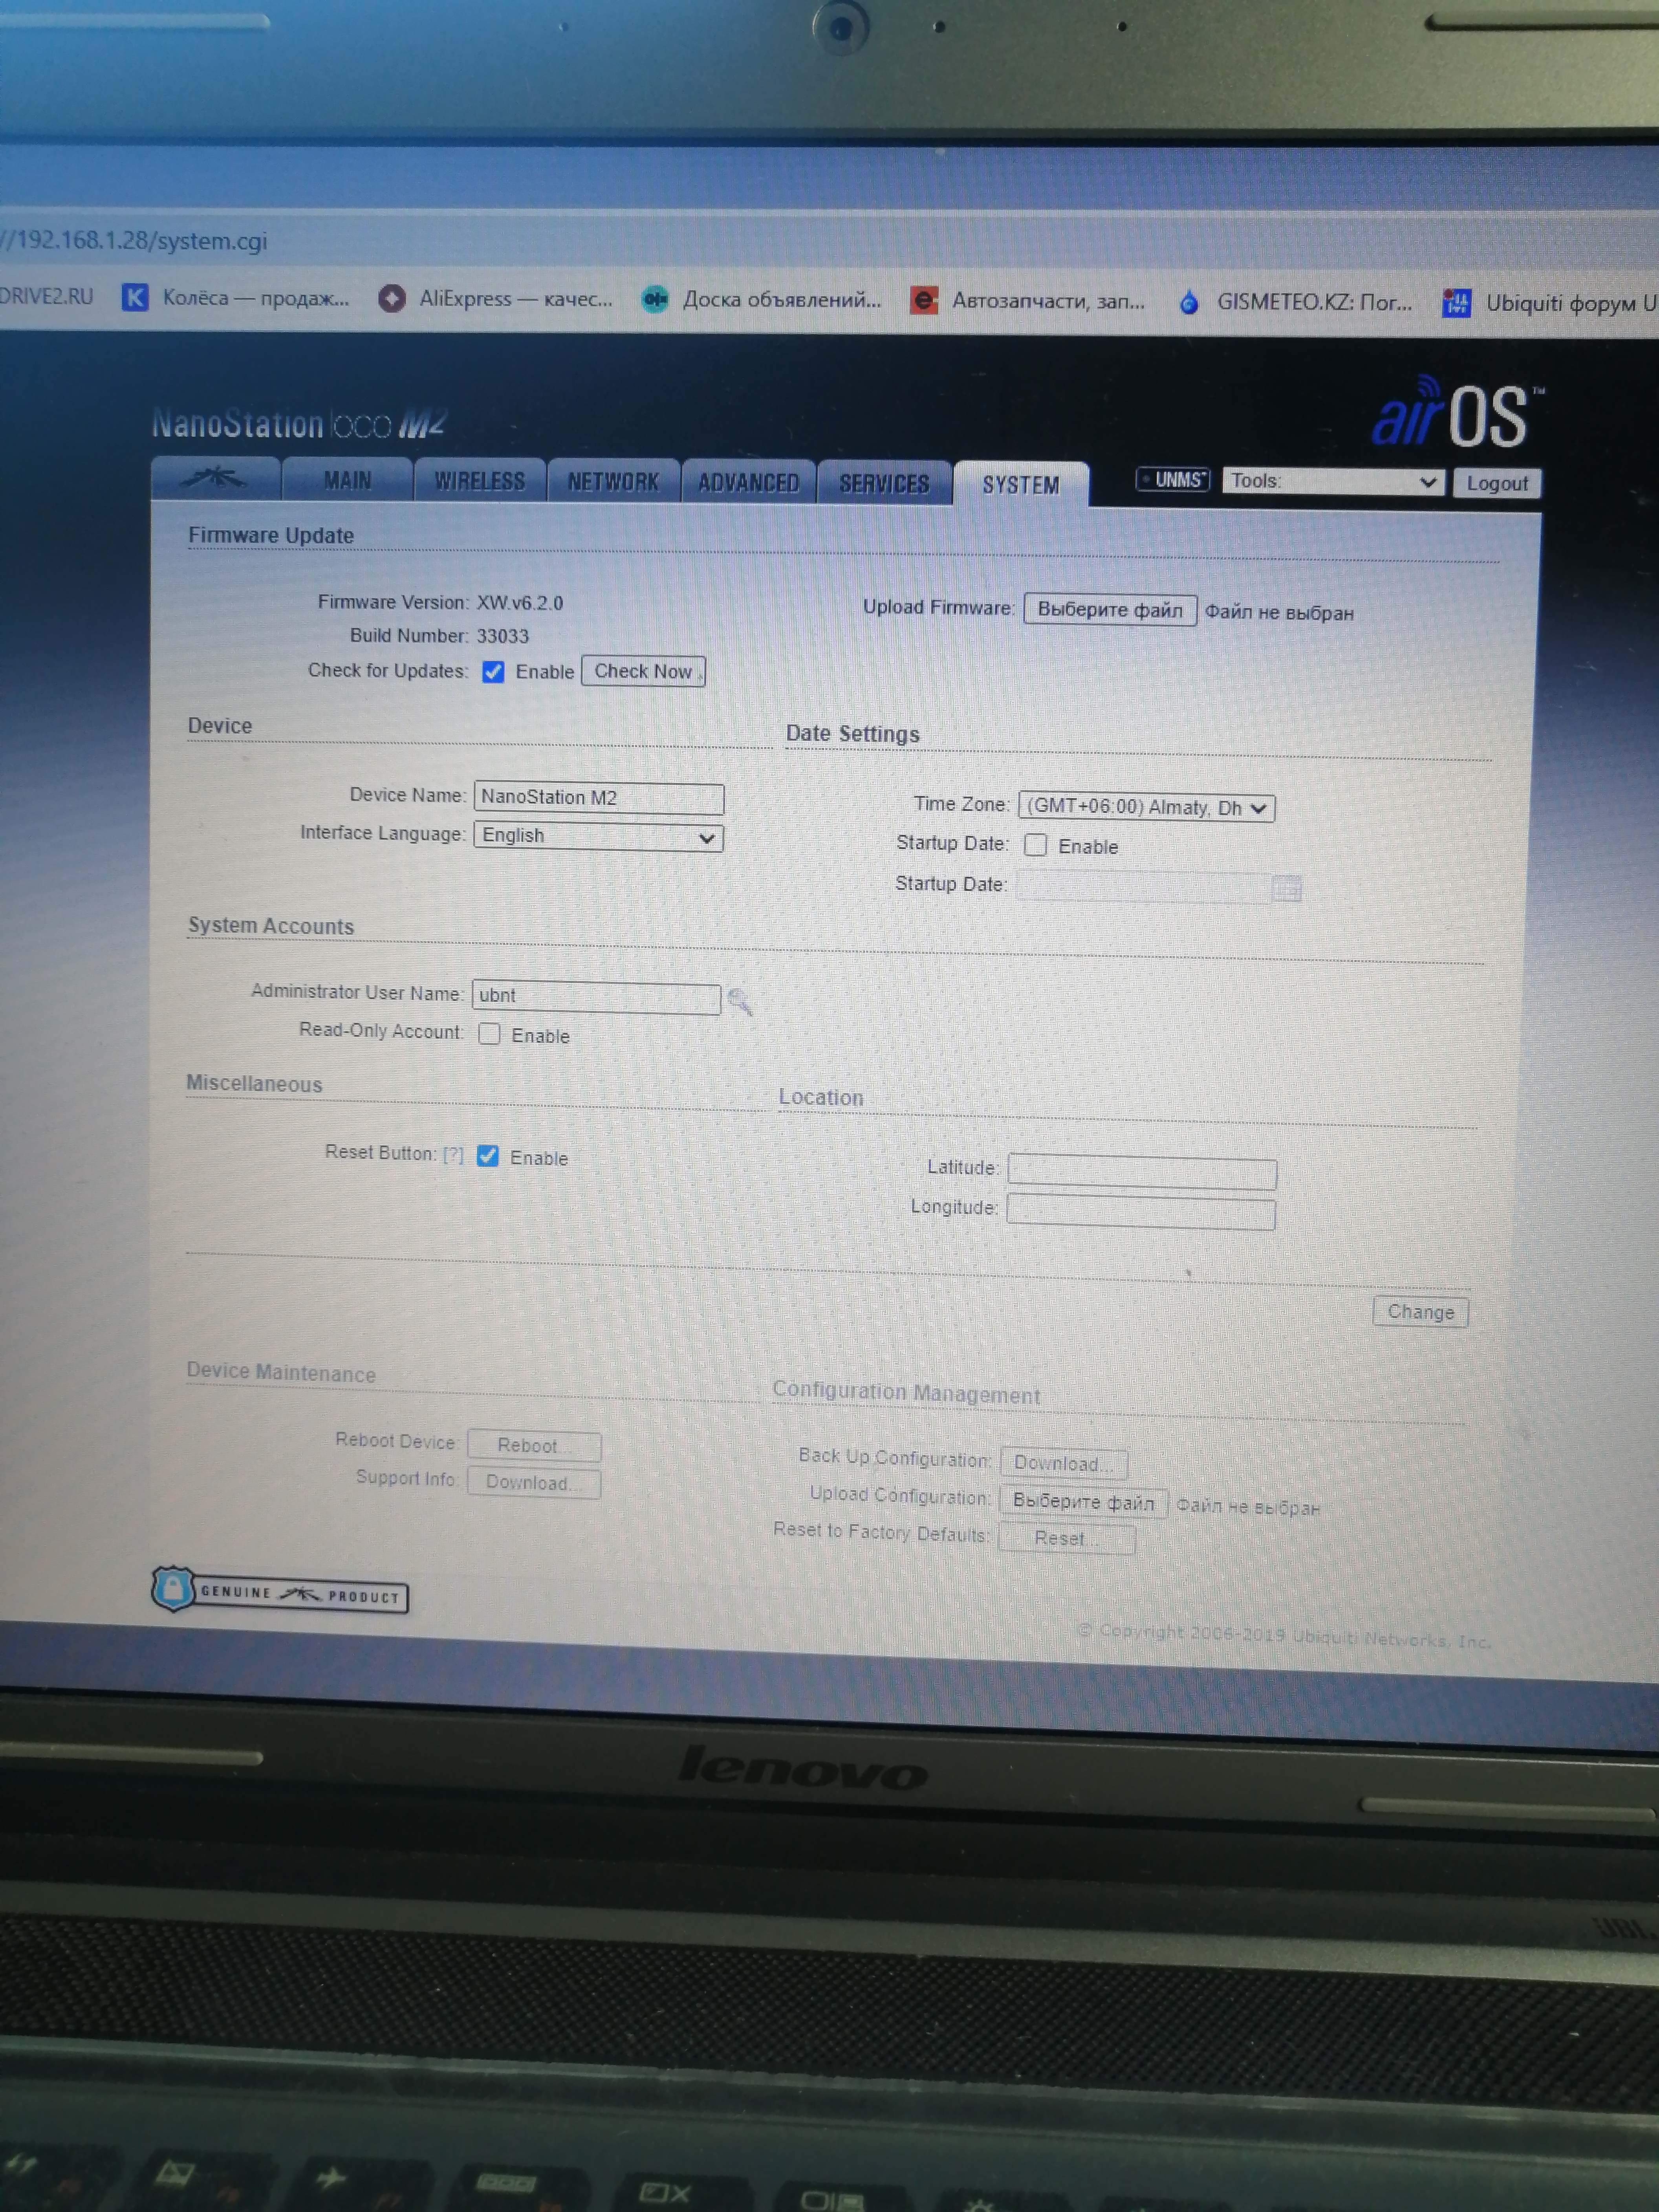Click the key icon for password change
The image size is (1659, 2212).
pyautogui.click(x=740, y=1001)
